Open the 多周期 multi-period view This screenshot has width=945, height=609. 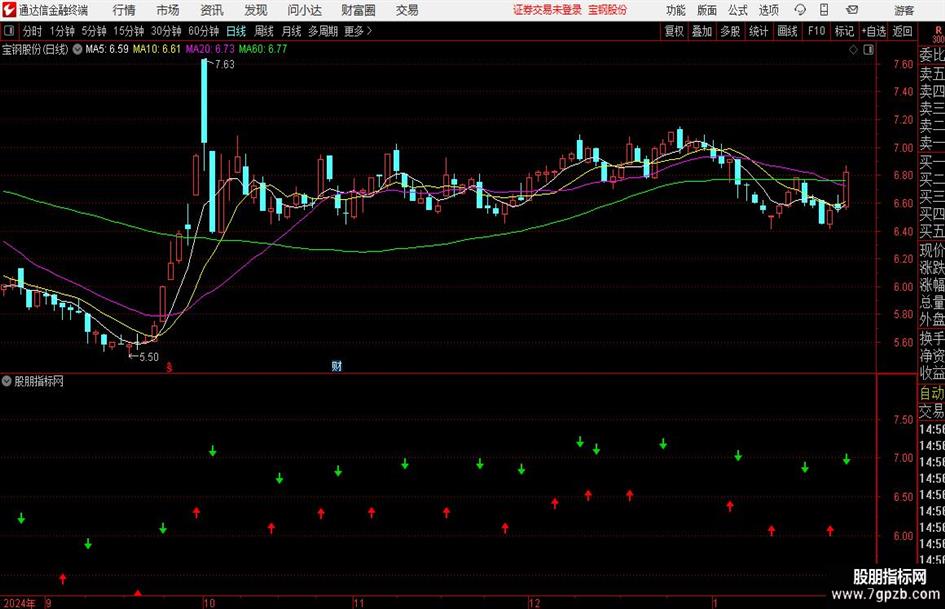pos(323,31)
